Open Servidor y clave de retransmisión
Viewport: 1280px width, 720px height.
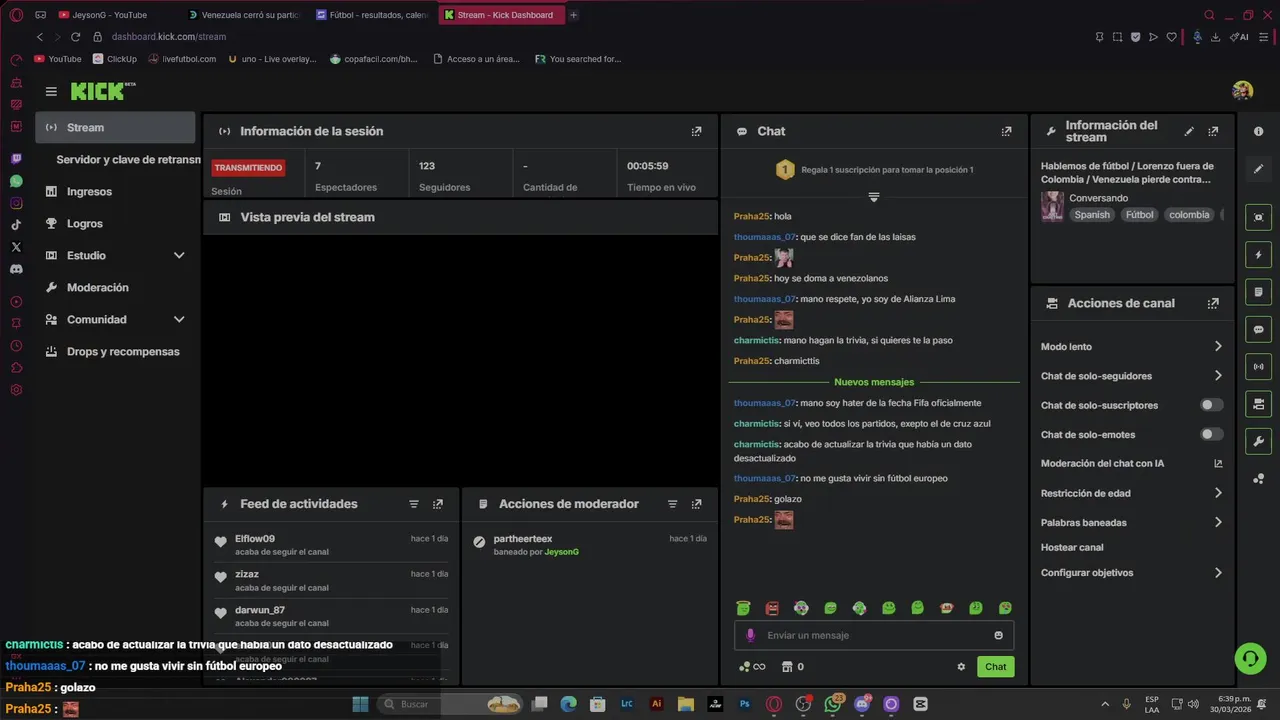click(128, 159)
